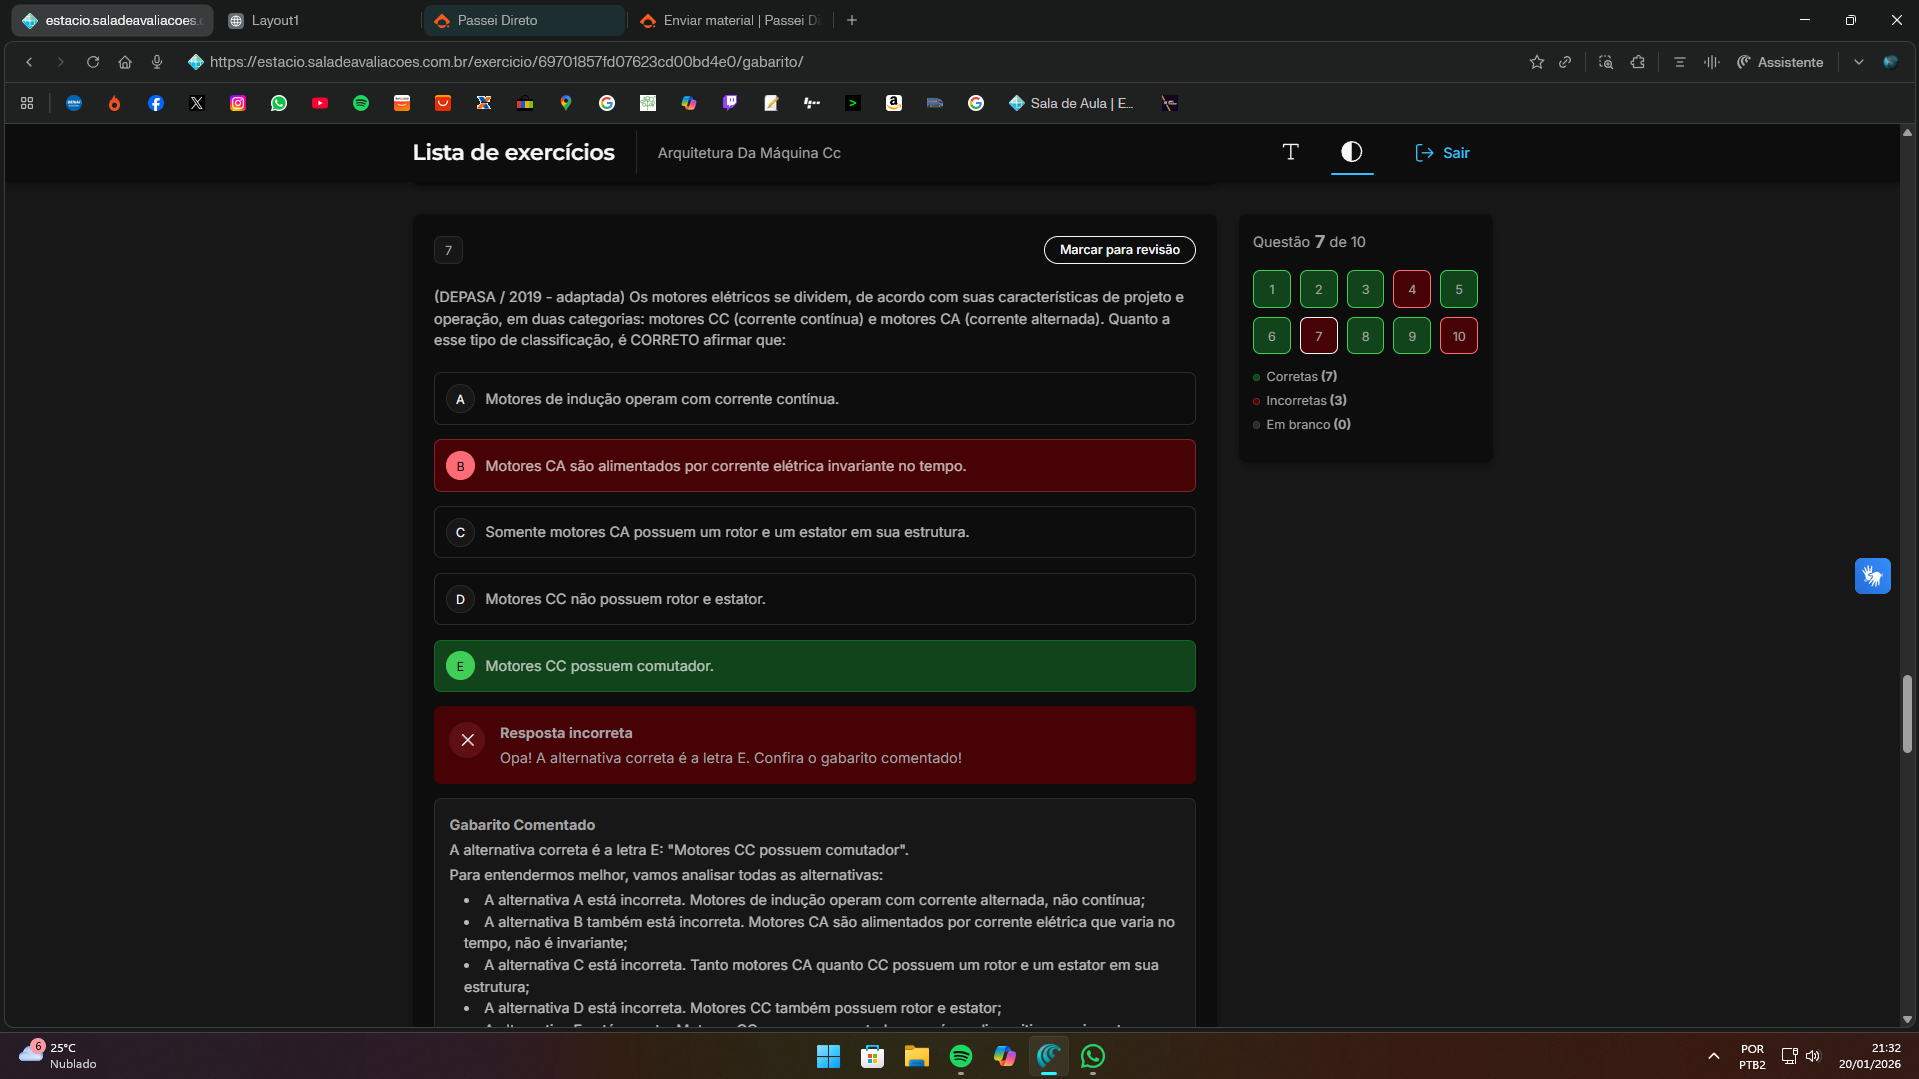Expand the browser toolbar chevron dropdown
This screenshot has width=1919, height=1079.
point(1858,62)
